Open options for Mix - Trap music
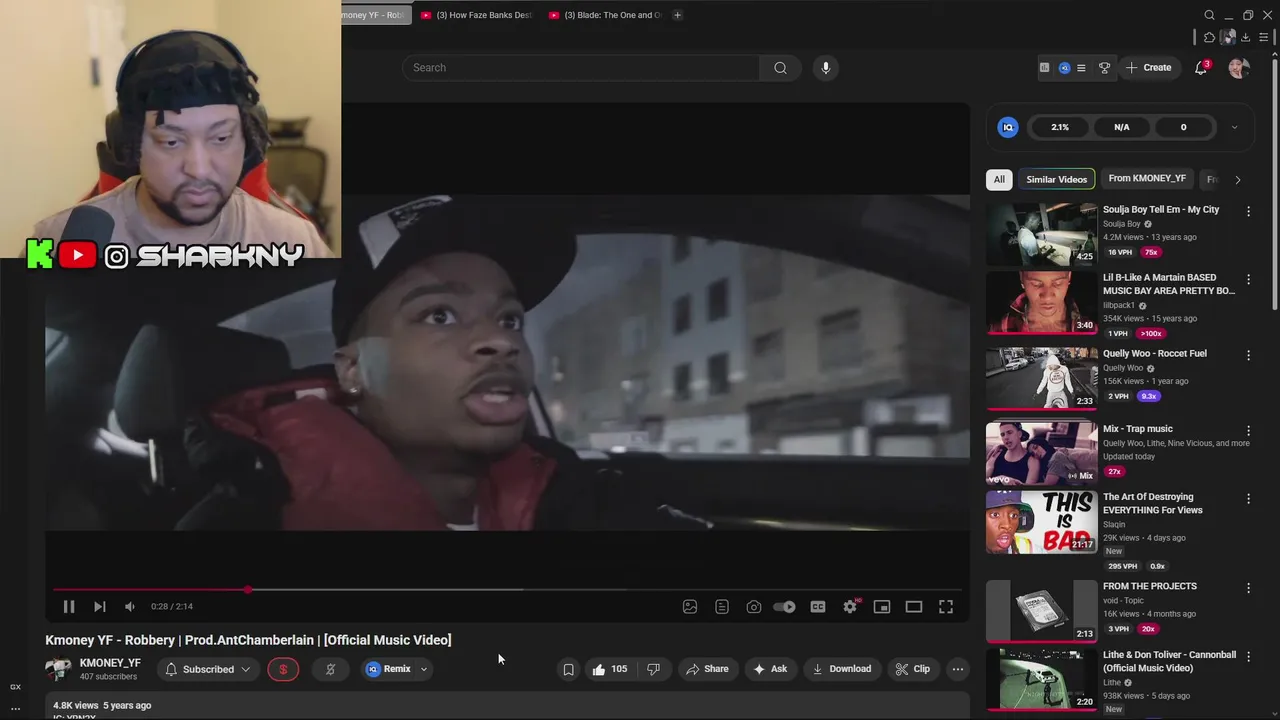This screenshot has height=720, width=1280. pyautogui.click(x=1248, y=430)
